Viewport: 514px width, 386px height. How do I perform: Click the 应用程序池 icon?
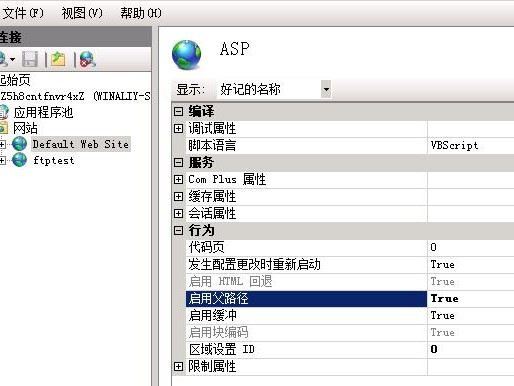[x=4, y=112]
